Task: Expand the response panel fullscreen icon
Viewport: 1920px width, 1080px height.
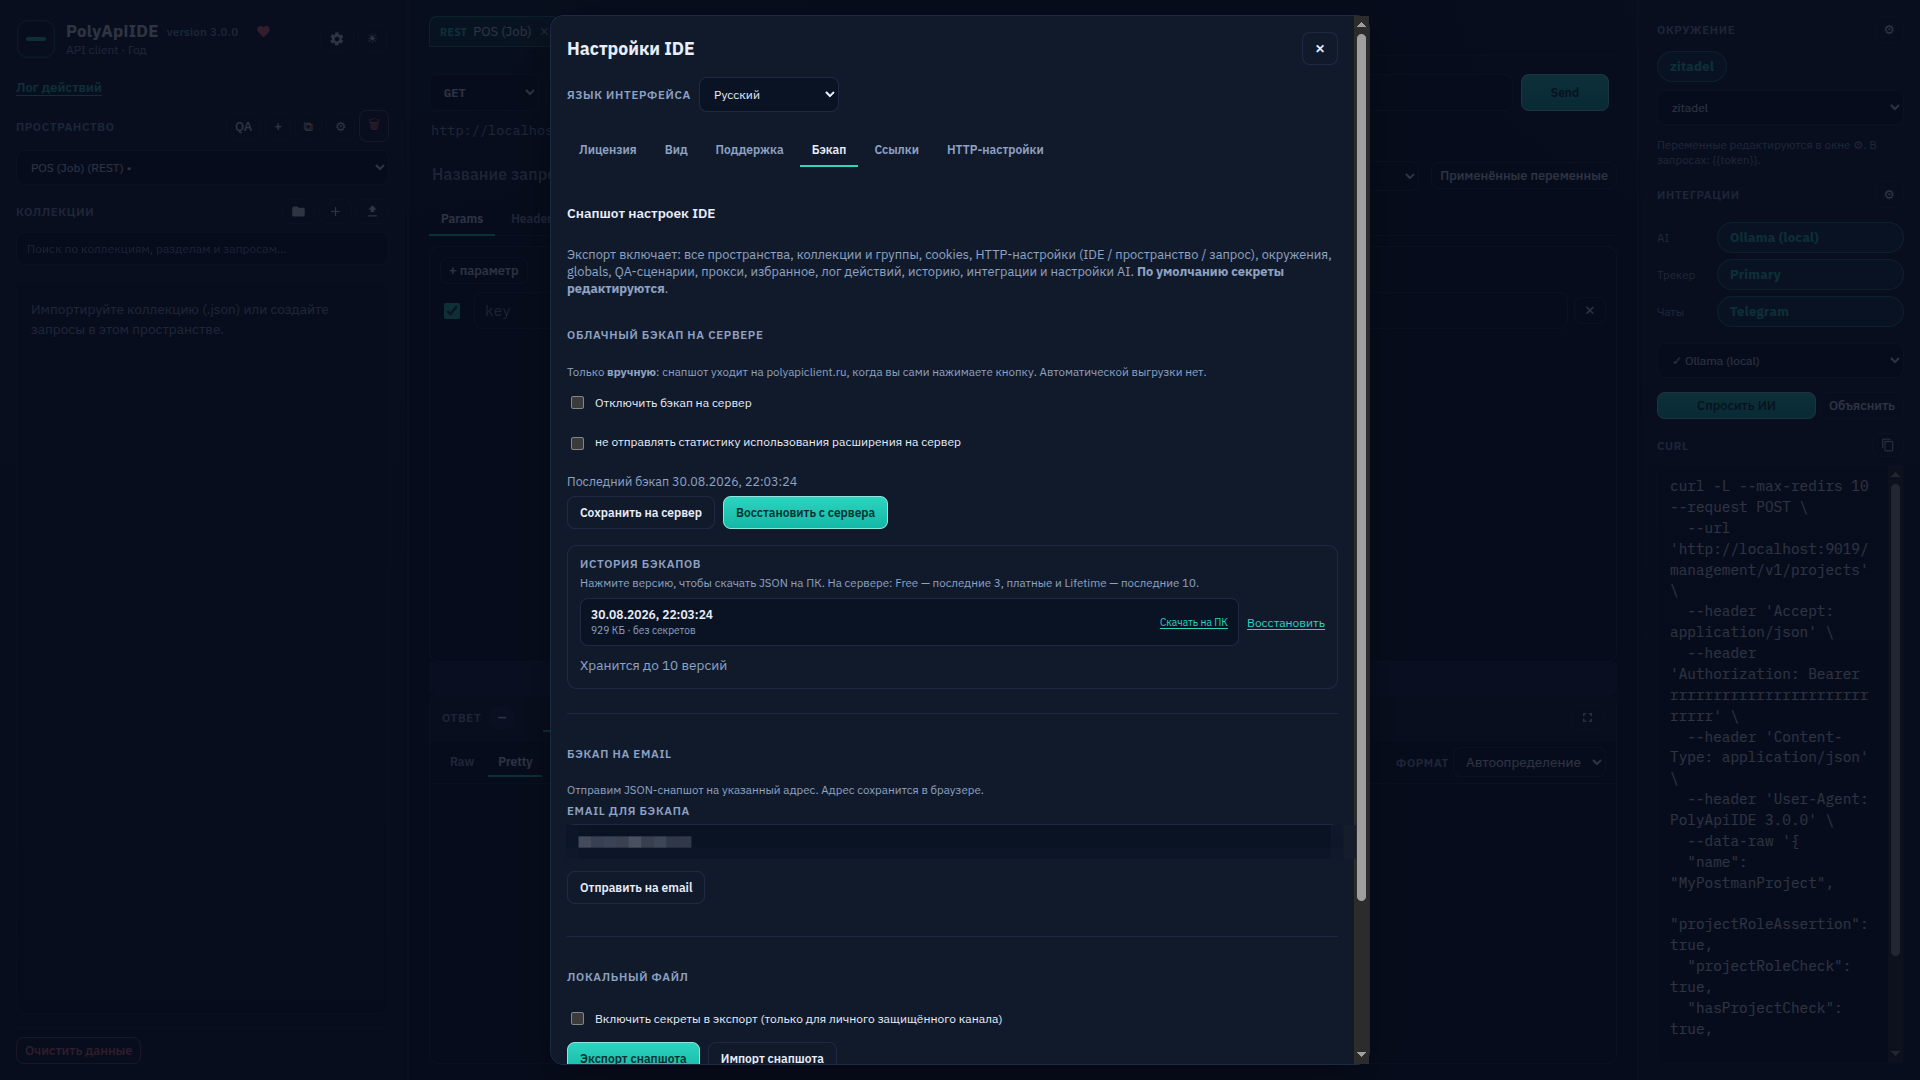Action: [1587, 718]
